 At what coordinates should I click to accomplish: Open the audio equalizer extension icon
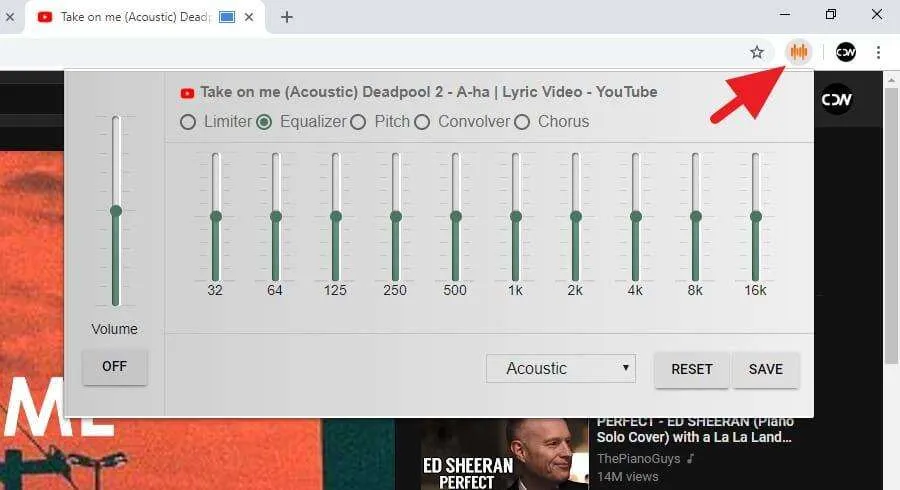(798, 52)
